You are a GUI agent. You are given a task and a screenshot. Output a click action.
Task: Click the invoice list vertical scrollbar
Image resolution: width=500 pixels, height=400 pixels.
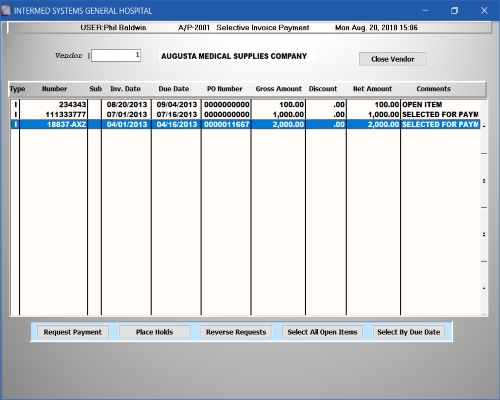click(484, 207)
